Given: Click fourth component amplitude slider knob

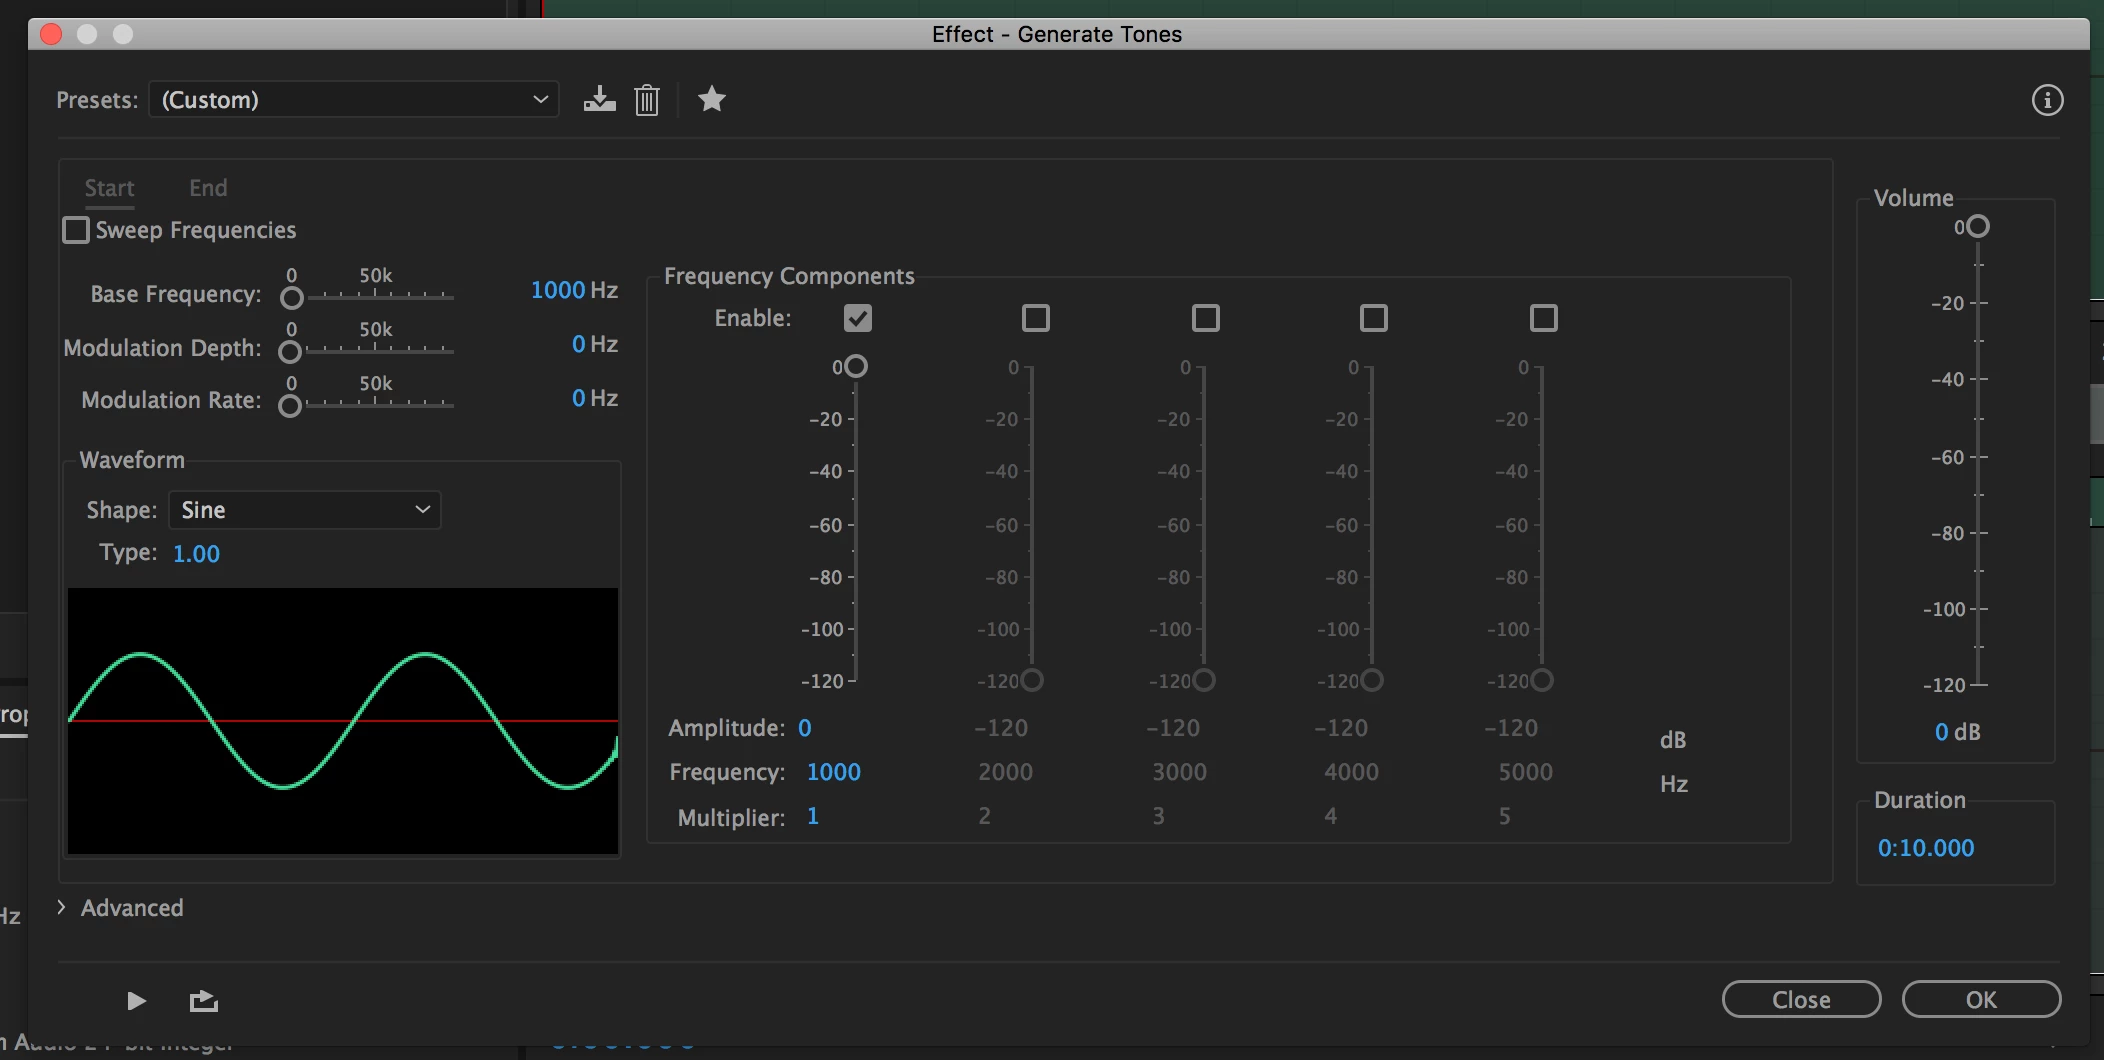Looking at the screenshot, I should tap(1372, 680).
